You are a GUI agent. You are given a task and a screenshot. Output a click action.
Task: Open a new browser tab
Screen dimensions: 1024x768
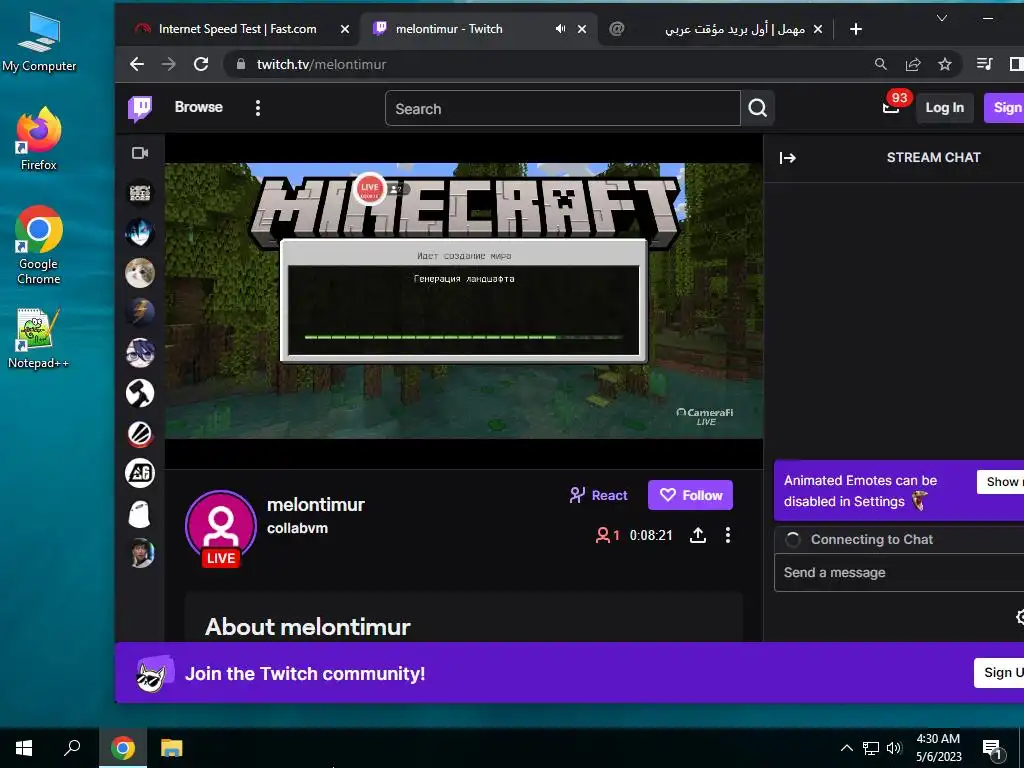(856, 29)
